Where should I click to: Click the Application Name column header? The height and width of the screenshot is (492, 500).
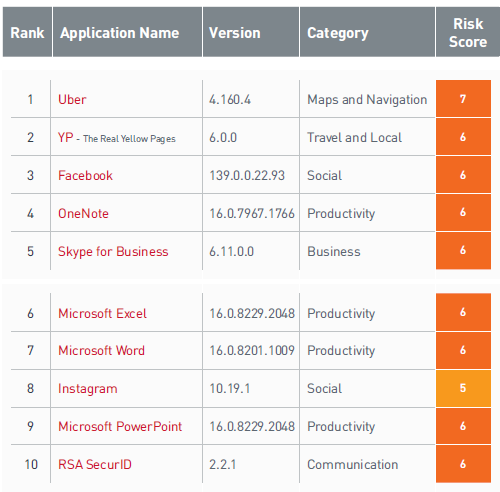(x=127, y=32)
